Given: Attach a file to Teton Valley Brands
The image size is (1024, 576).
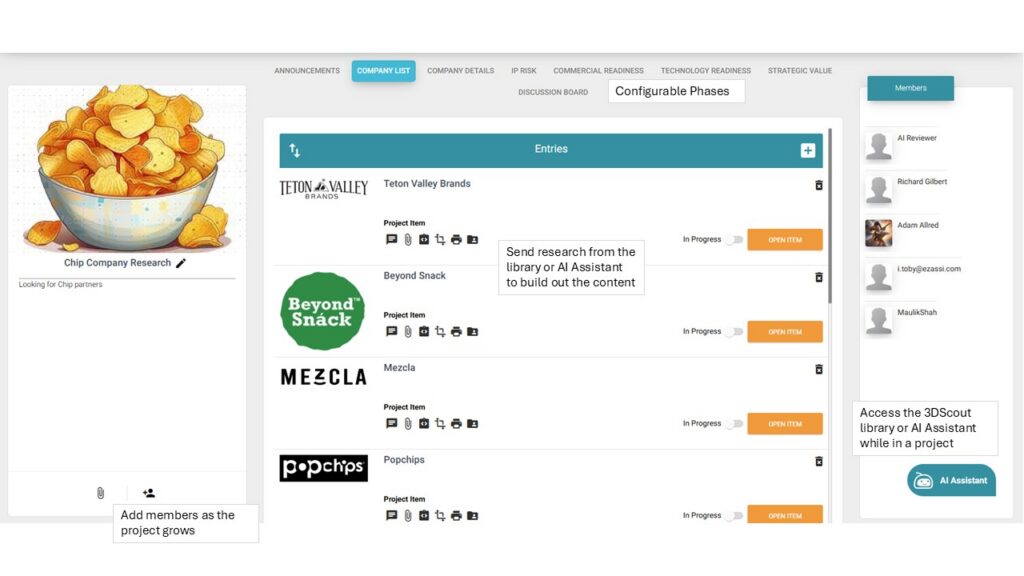Looking at the screenshot, I should point(408,240).
